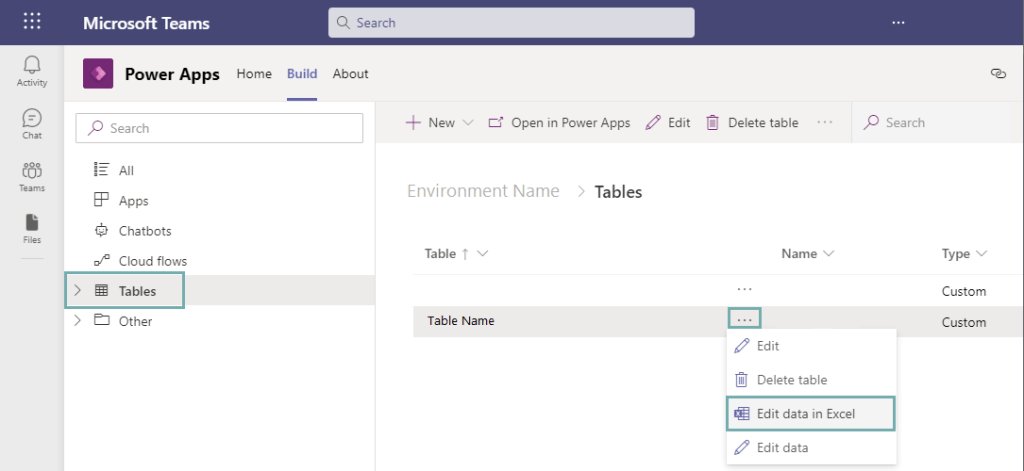Click Open in Power Apps
The image size is (1024, 471).
[x=559, y=123]
